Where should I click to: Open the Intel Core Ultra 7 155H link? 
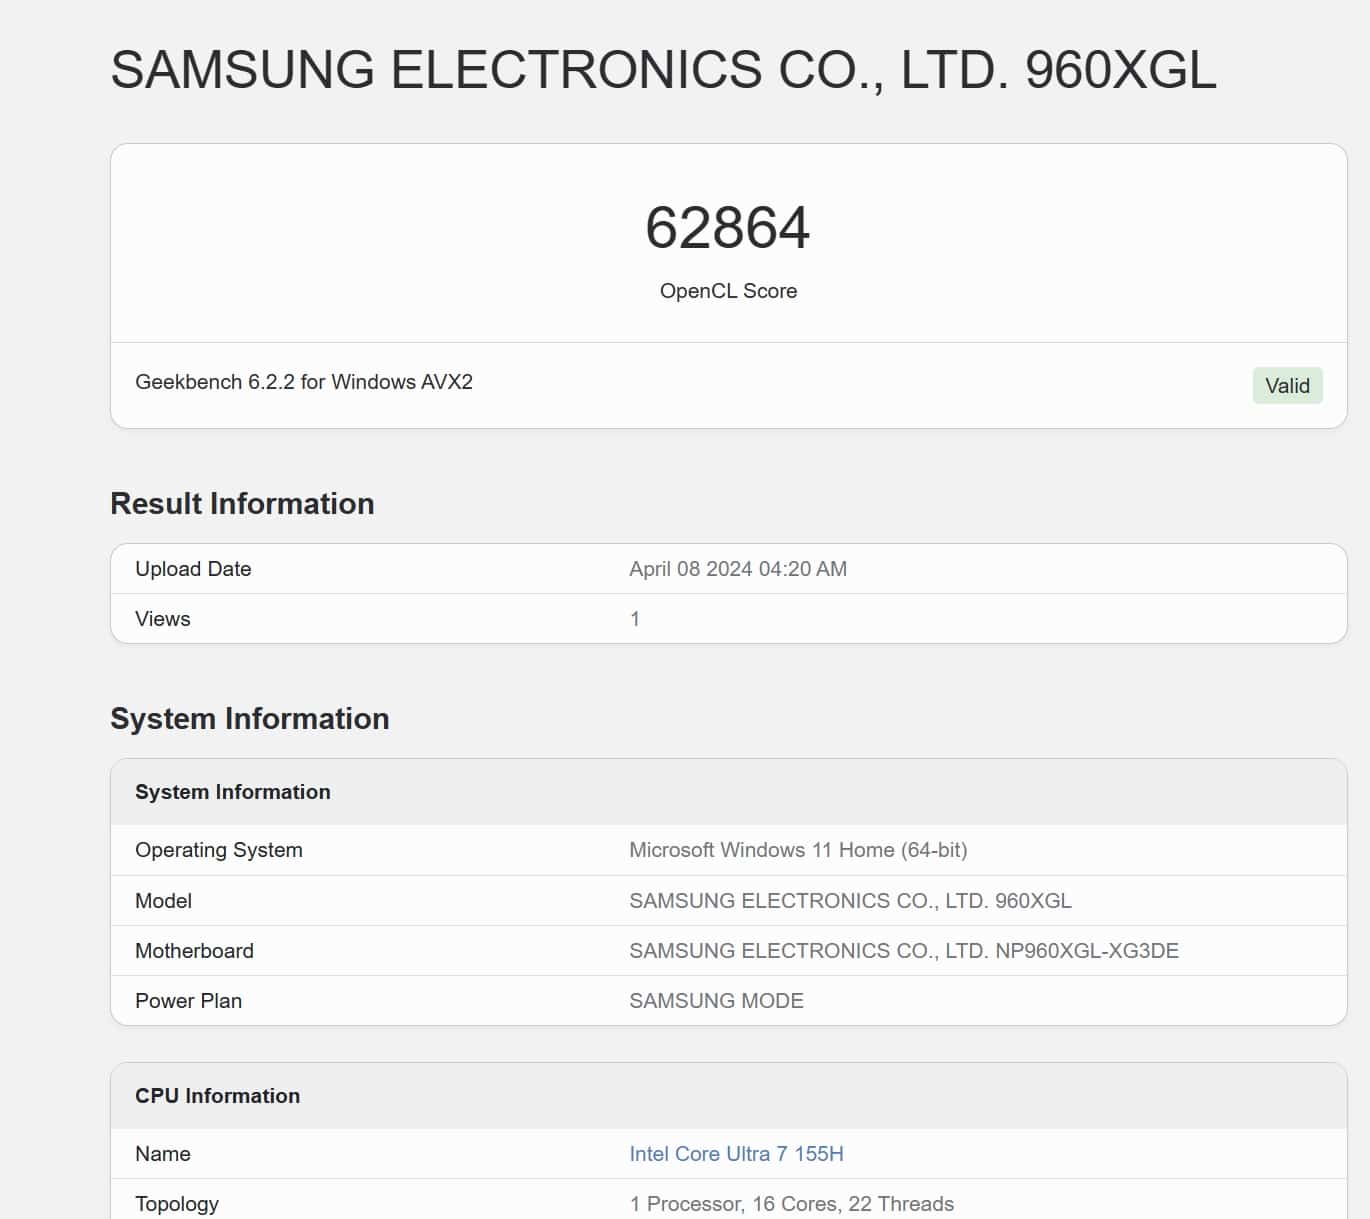(736, 1154)
